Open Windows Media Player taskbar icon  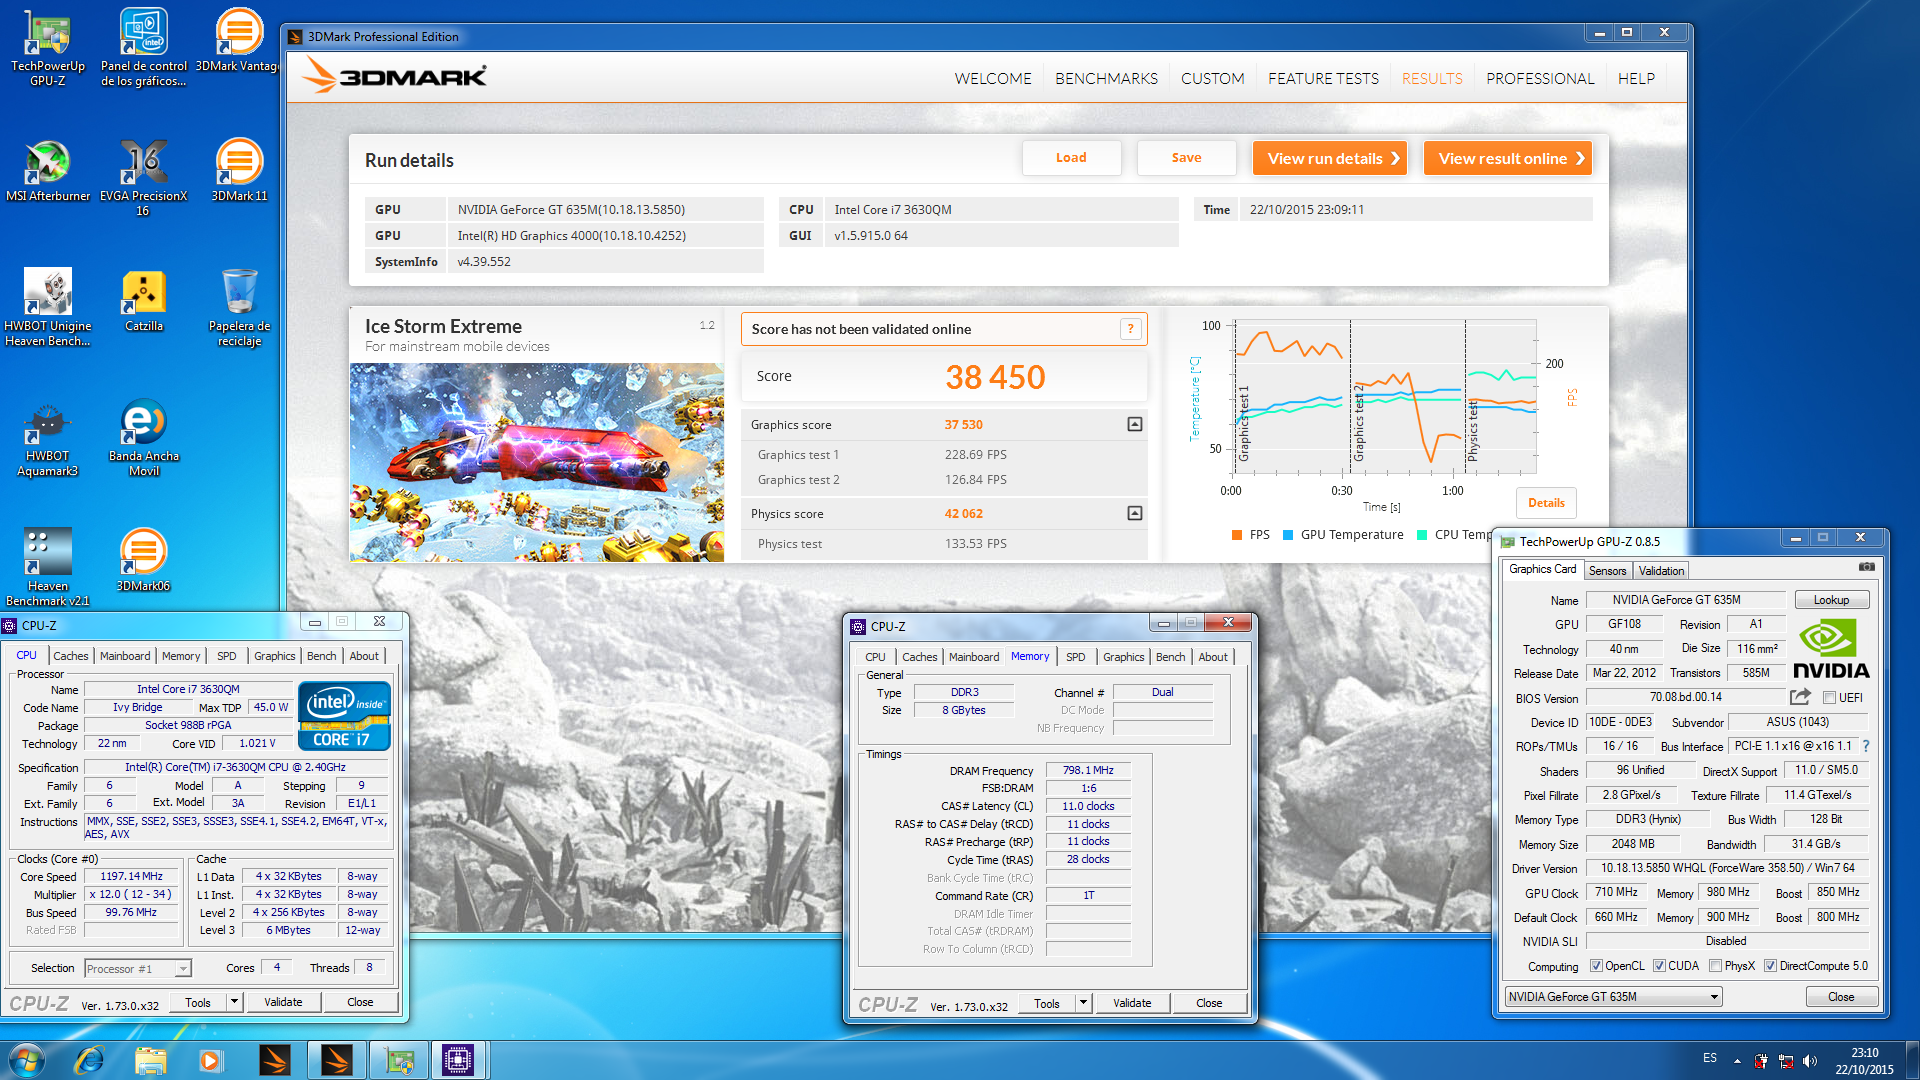(x=210, y=1060)
